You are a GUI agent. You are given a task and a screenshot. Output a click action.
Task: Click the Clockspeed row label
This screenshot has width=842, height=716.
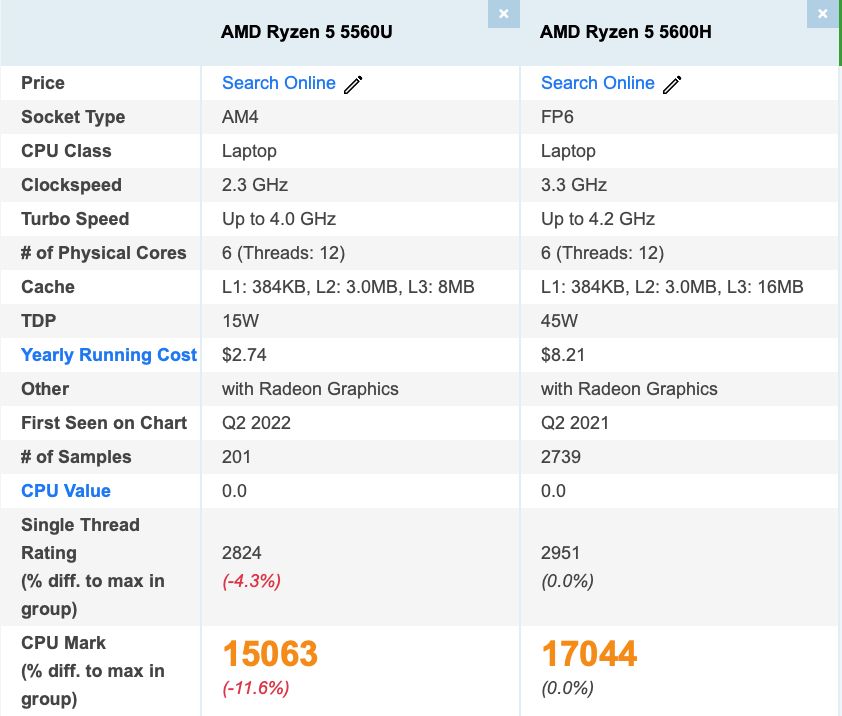click(71, 185)
